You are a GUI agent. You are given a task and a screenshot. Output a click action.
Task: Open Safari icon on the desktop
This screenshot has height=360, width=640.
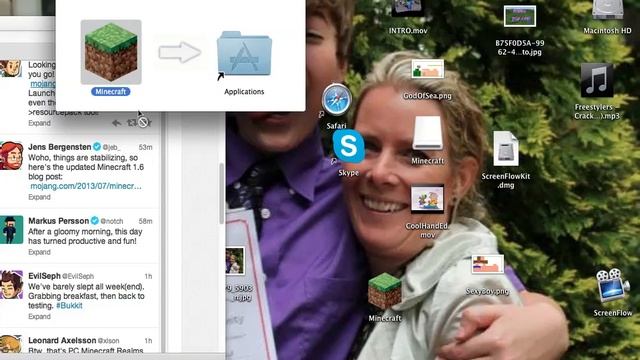tap(336, 100)
